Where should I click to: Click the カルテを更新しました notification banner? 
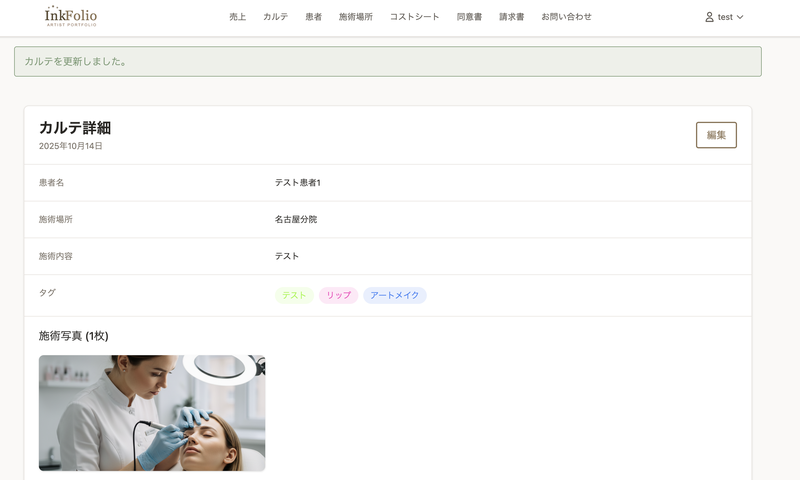click(388, 62)
